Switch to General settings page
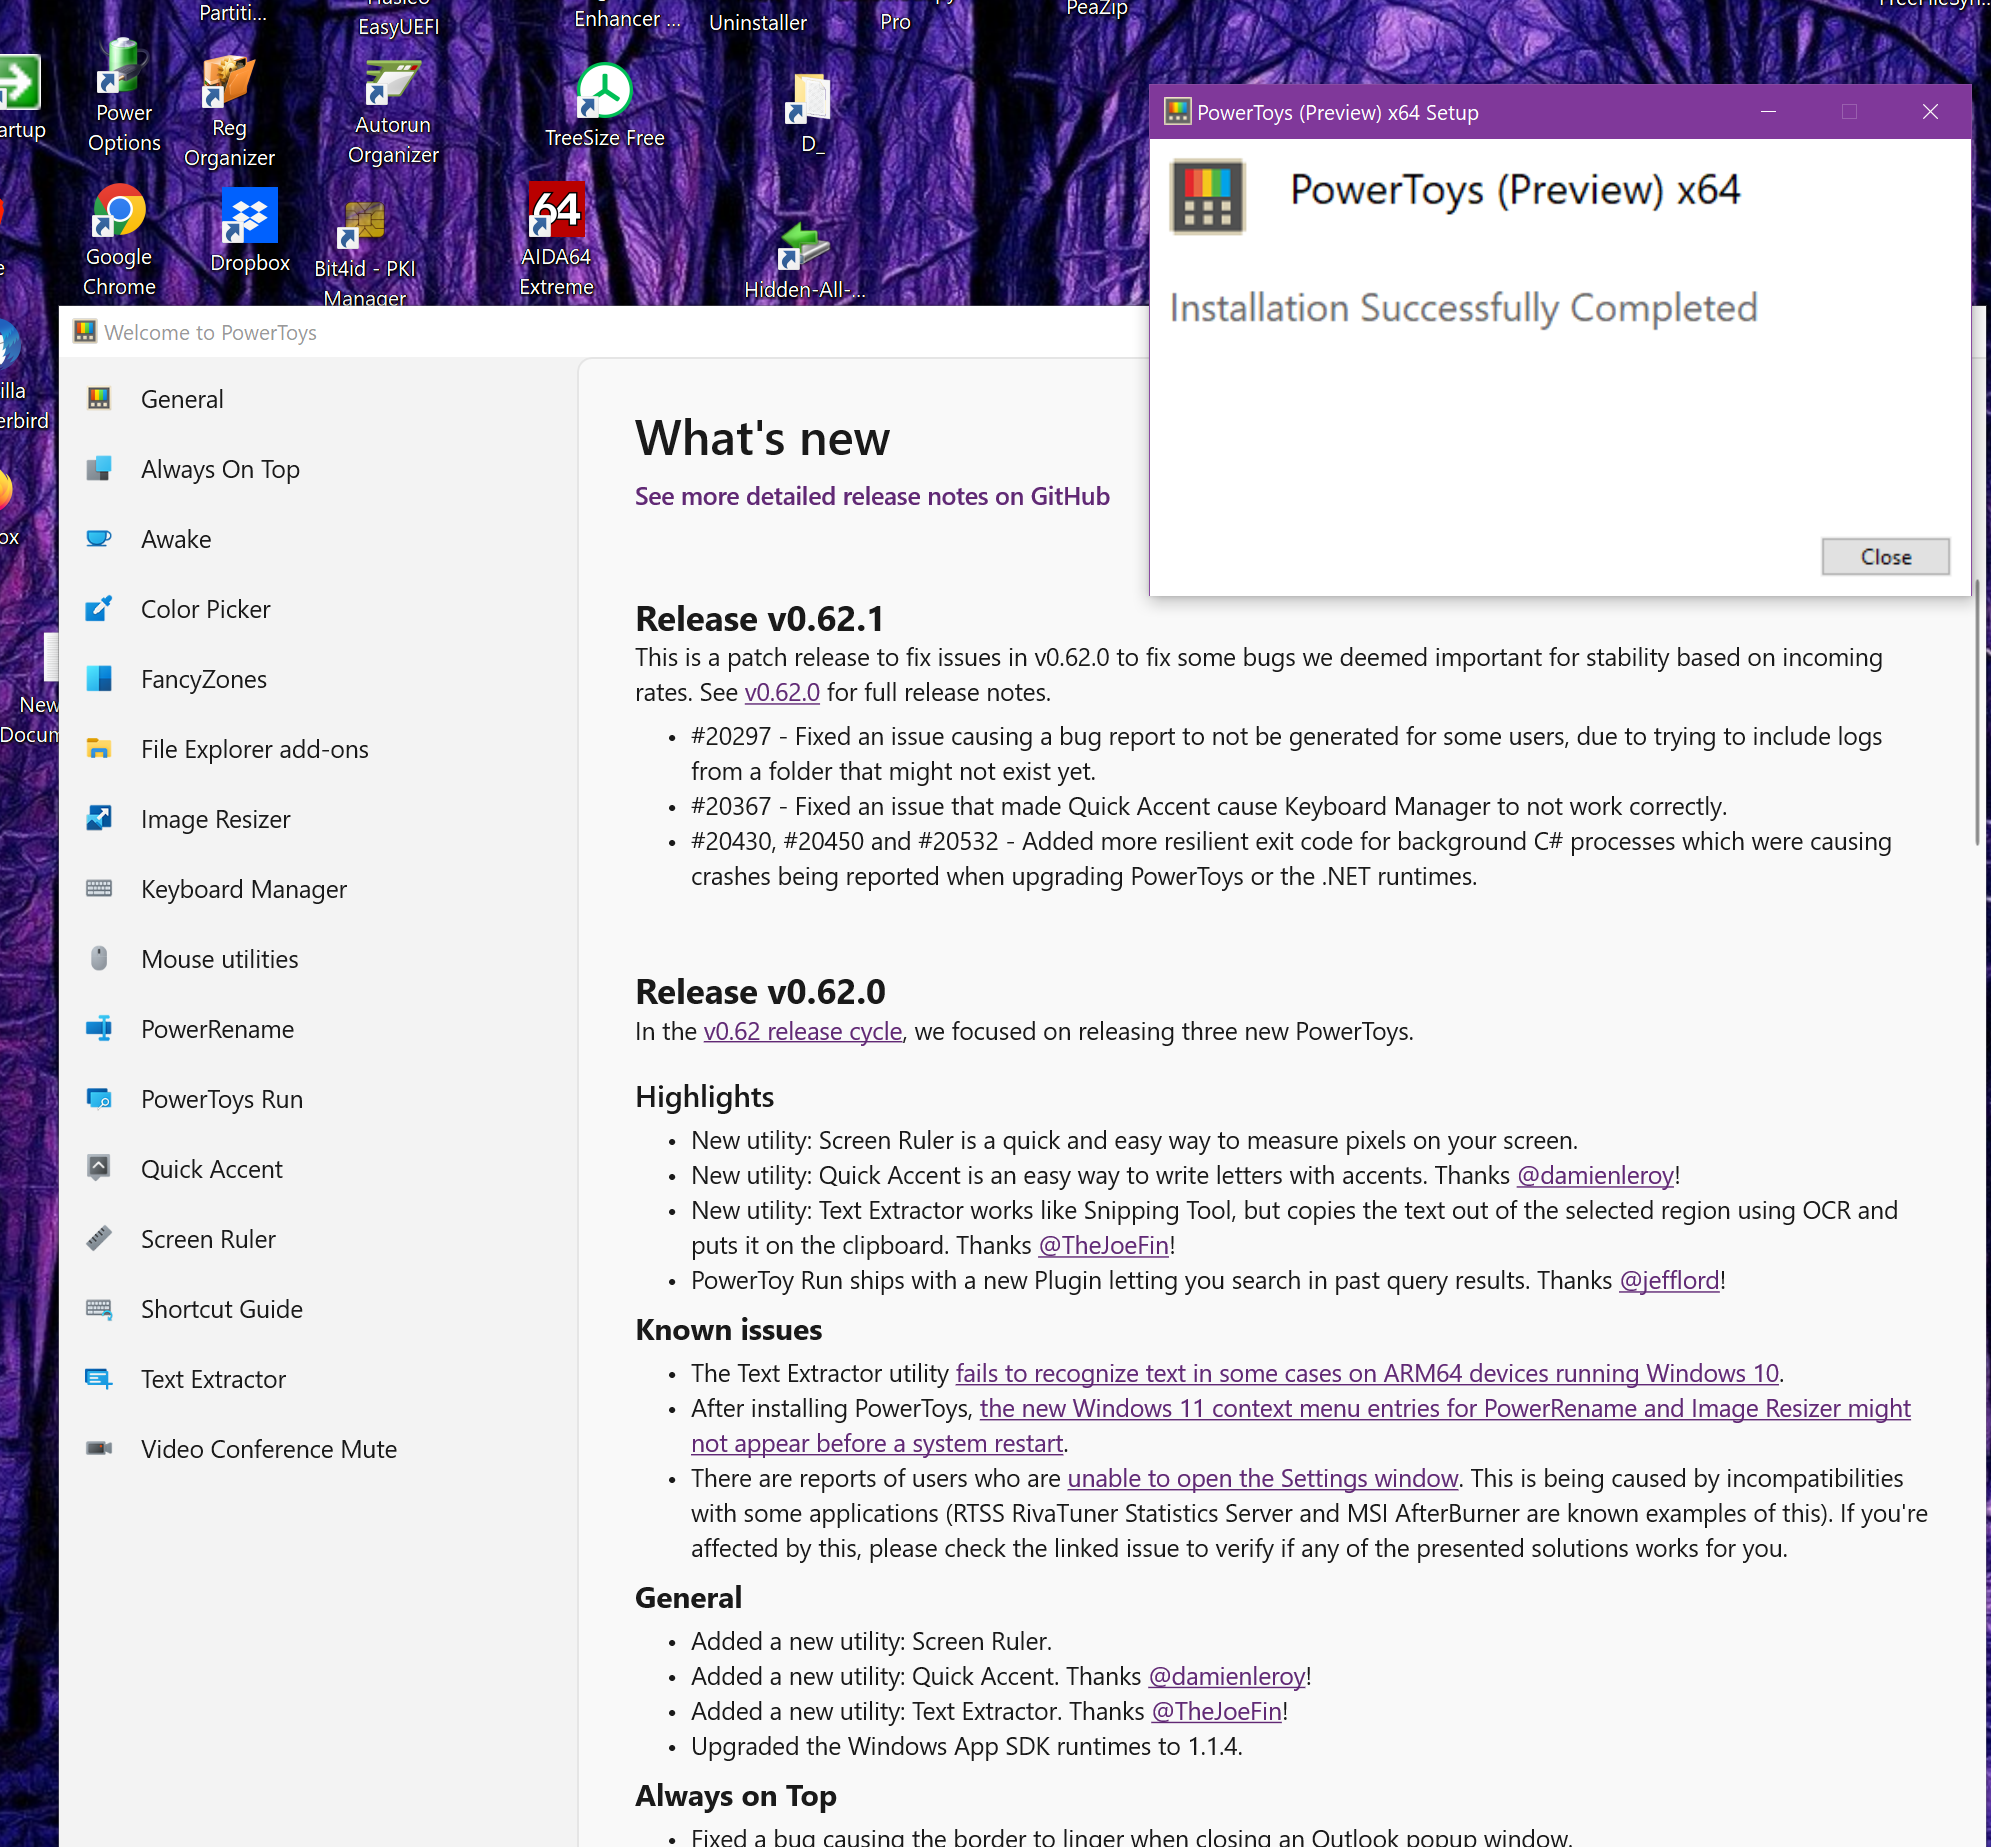This screenshot has height=1847, width=1991. [x=182, y=399]
